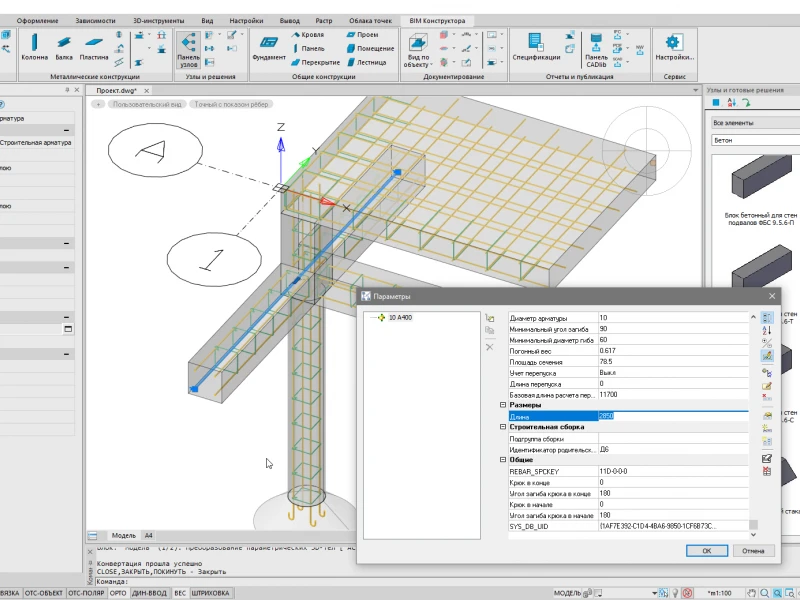Select the Проем opening tool
The image size is (800, 600).
362,35
